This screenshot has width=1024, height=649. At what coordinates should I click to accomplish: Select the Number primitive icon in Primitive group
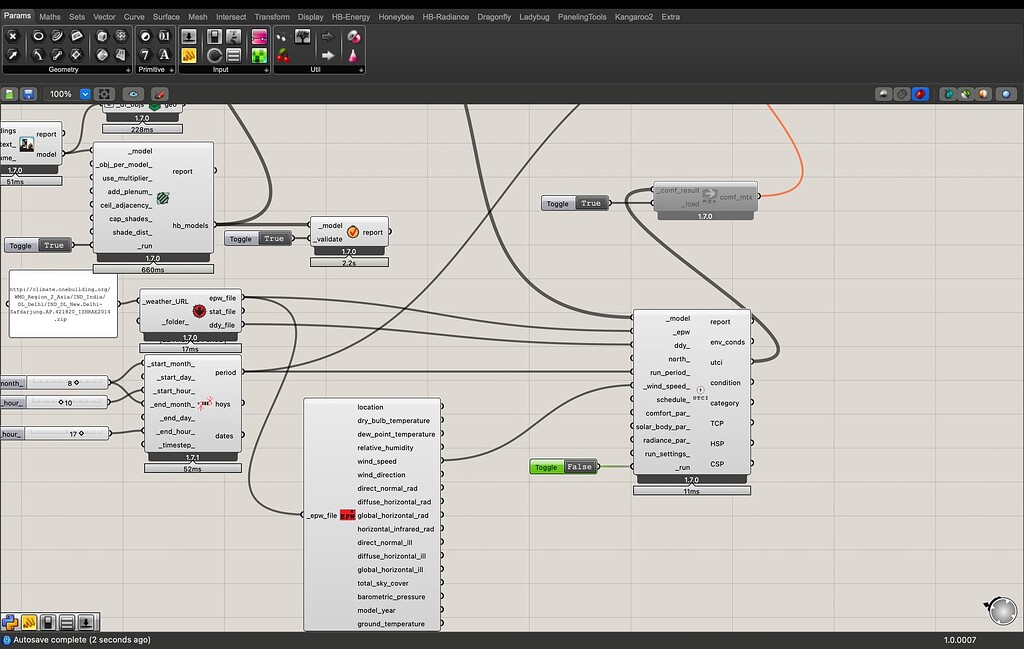click(x=164, y=36)
